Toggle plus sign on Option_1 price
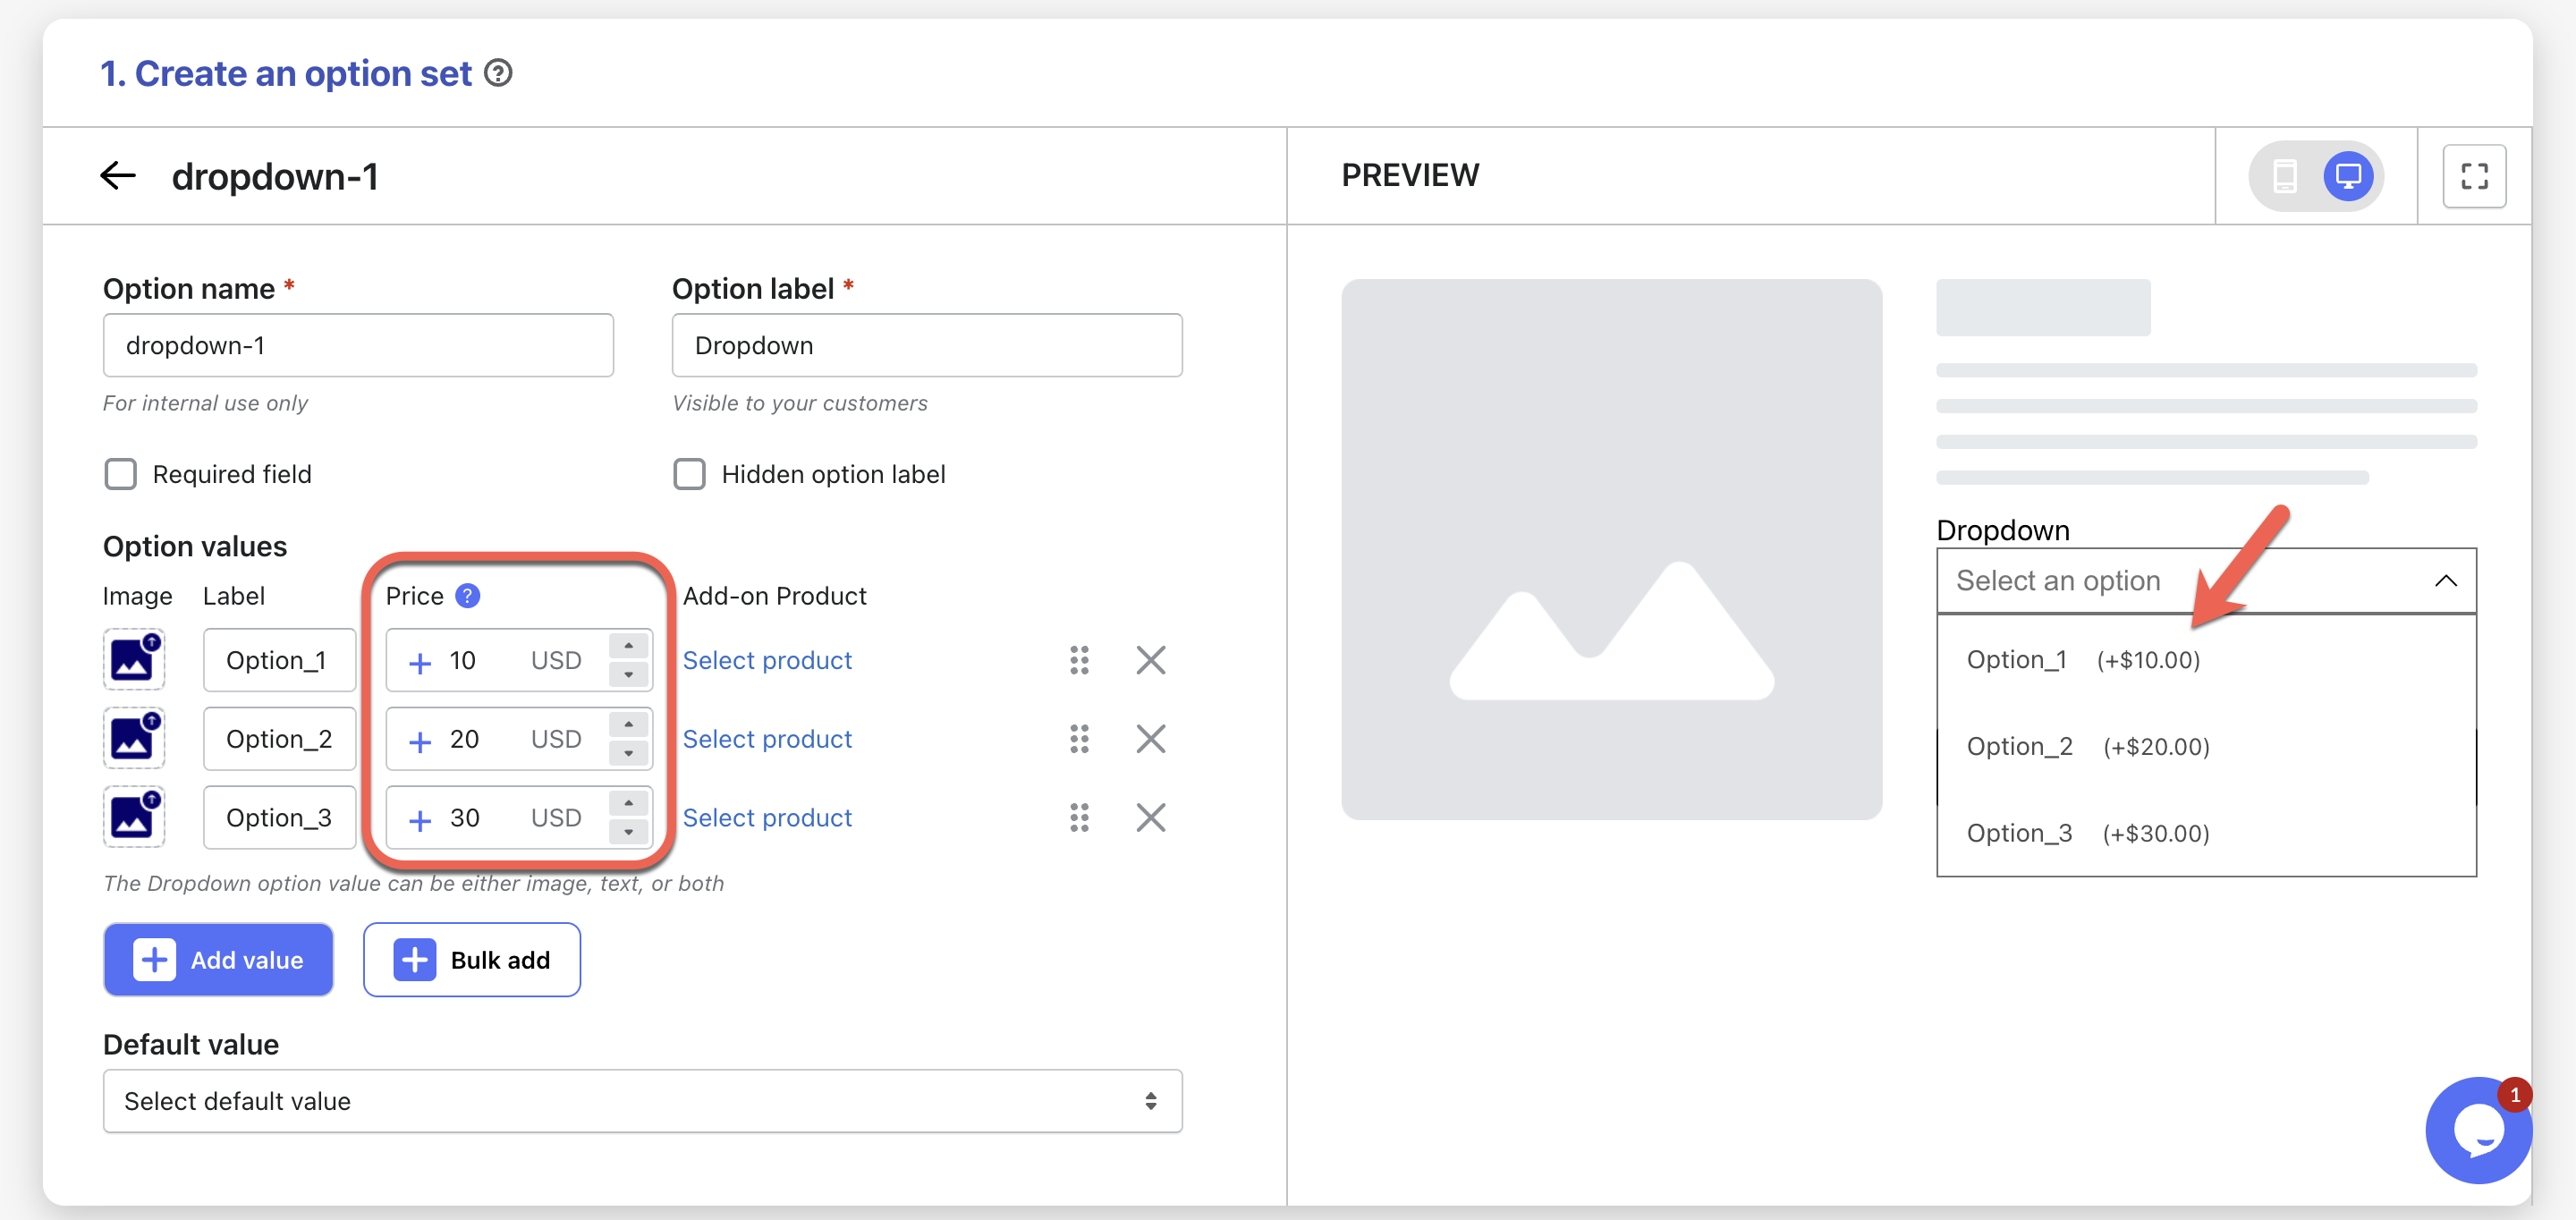This screenshot has width=2576, height=1220. pos(420,662)
